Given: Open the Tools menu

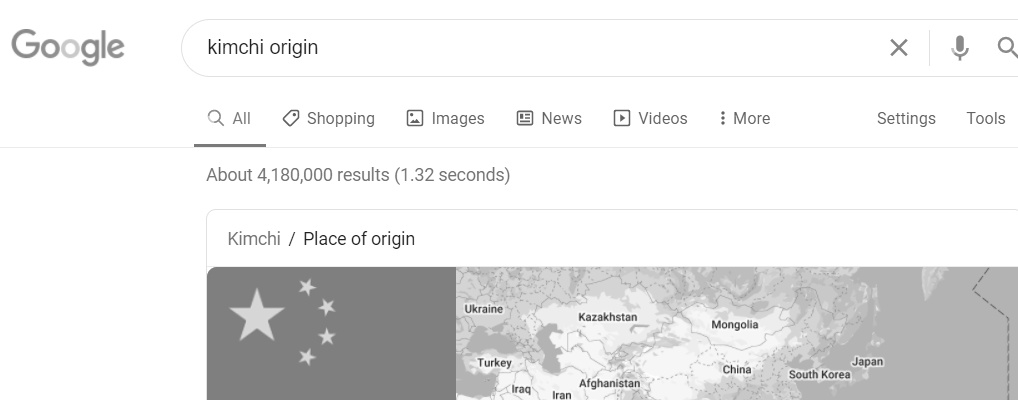Looking at the screenshot, I should tap(985, 118).
